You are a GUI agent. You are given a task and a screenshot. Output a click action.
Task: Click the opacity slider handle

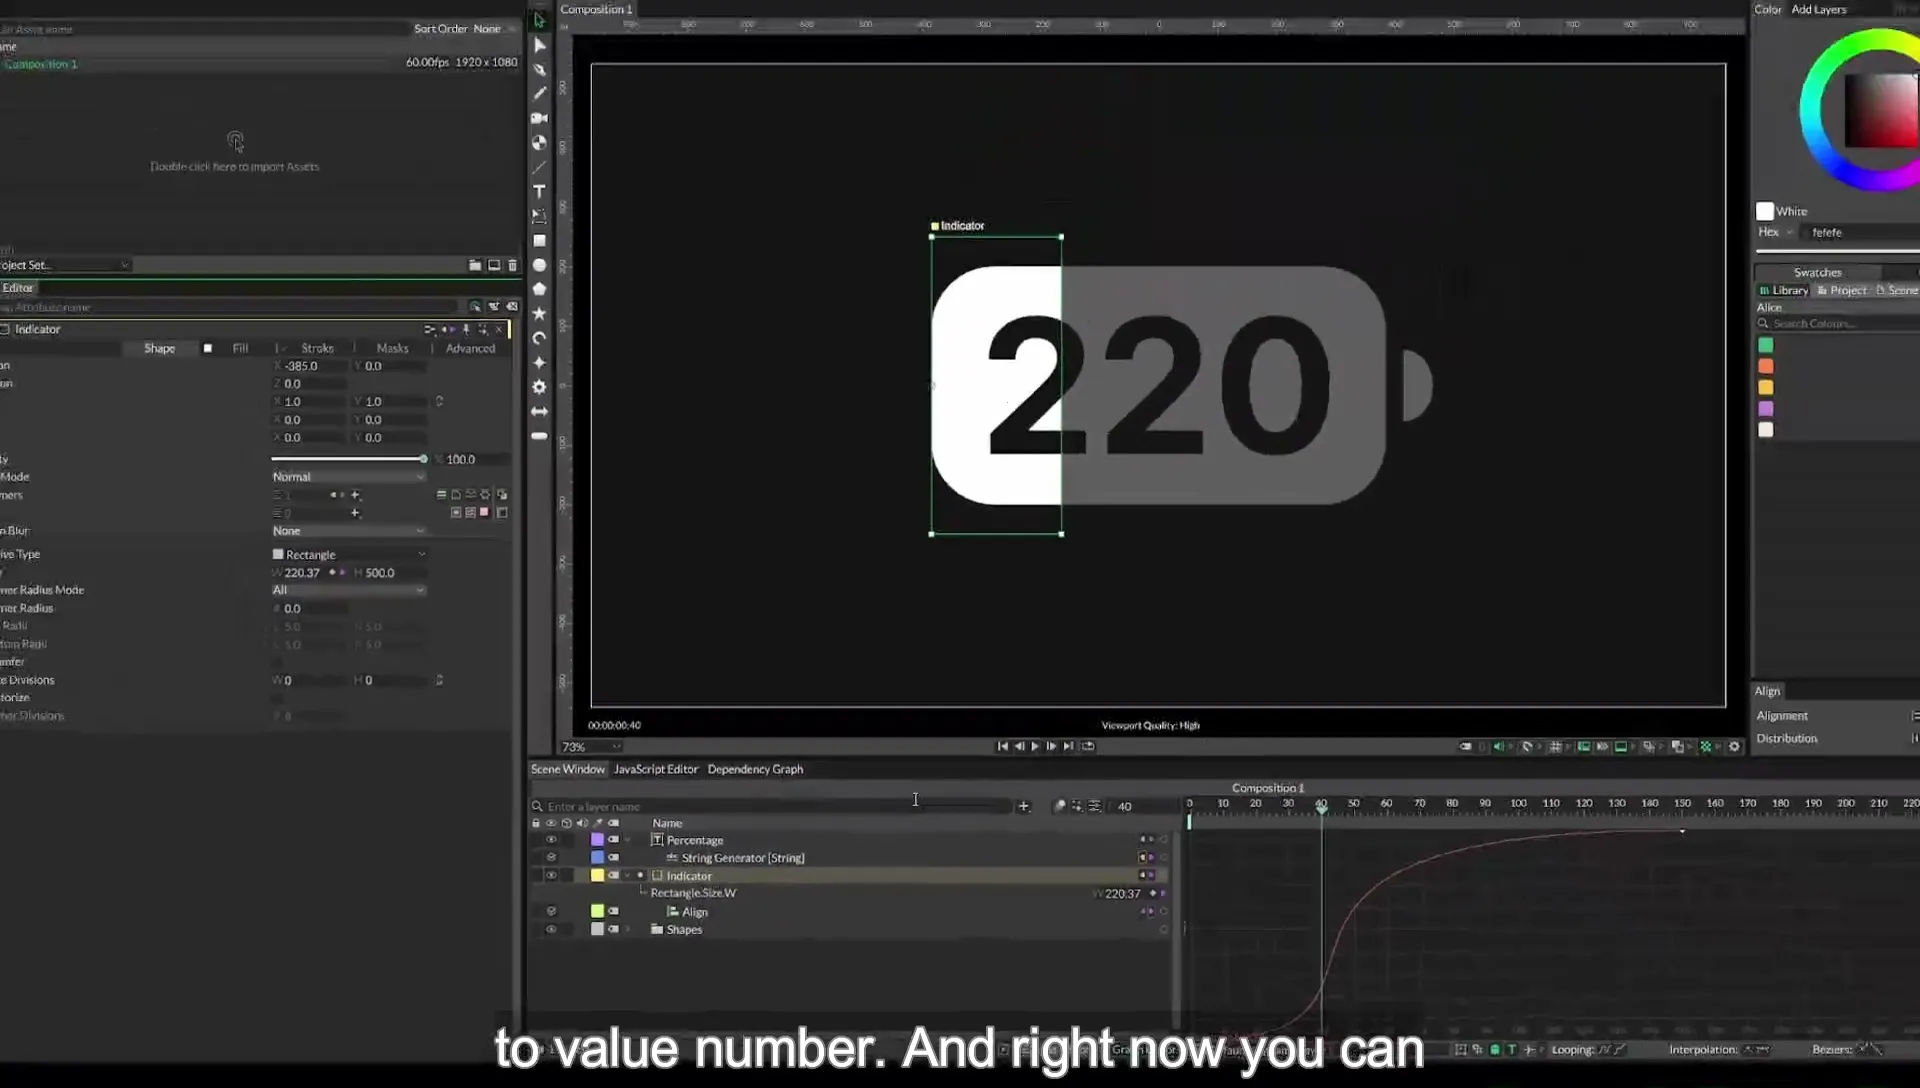[423, 459]
